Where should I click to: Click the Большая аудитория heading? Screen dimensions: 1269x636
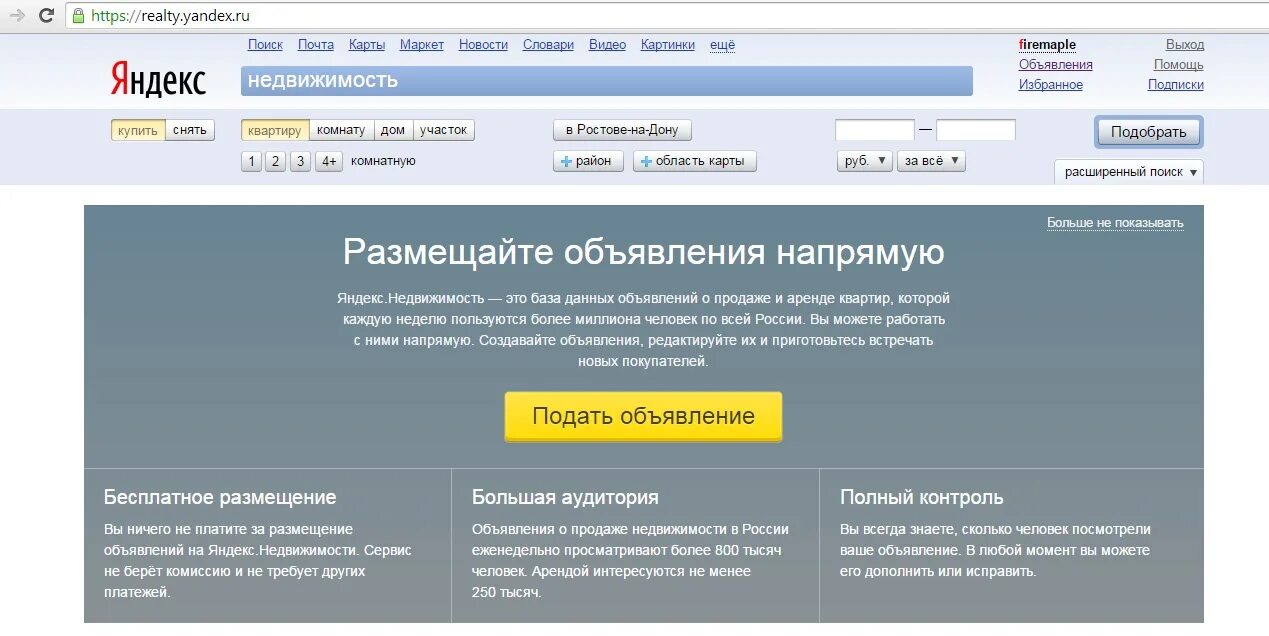(x=565, y=497)
